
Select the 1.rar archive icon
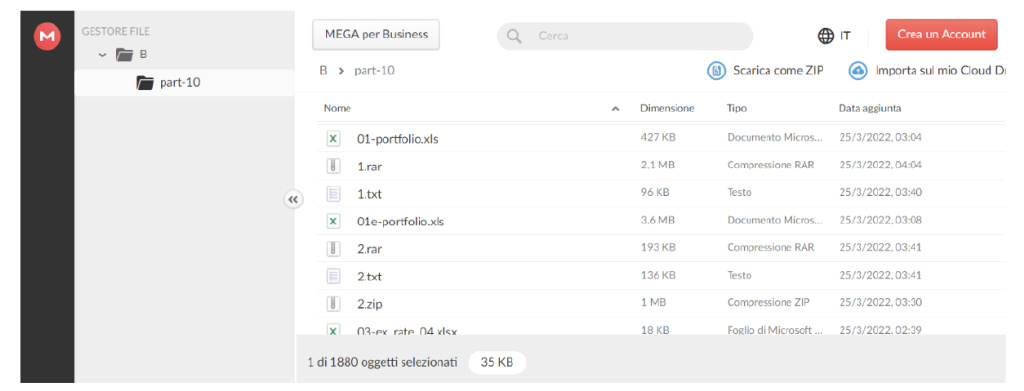point(333,166)
